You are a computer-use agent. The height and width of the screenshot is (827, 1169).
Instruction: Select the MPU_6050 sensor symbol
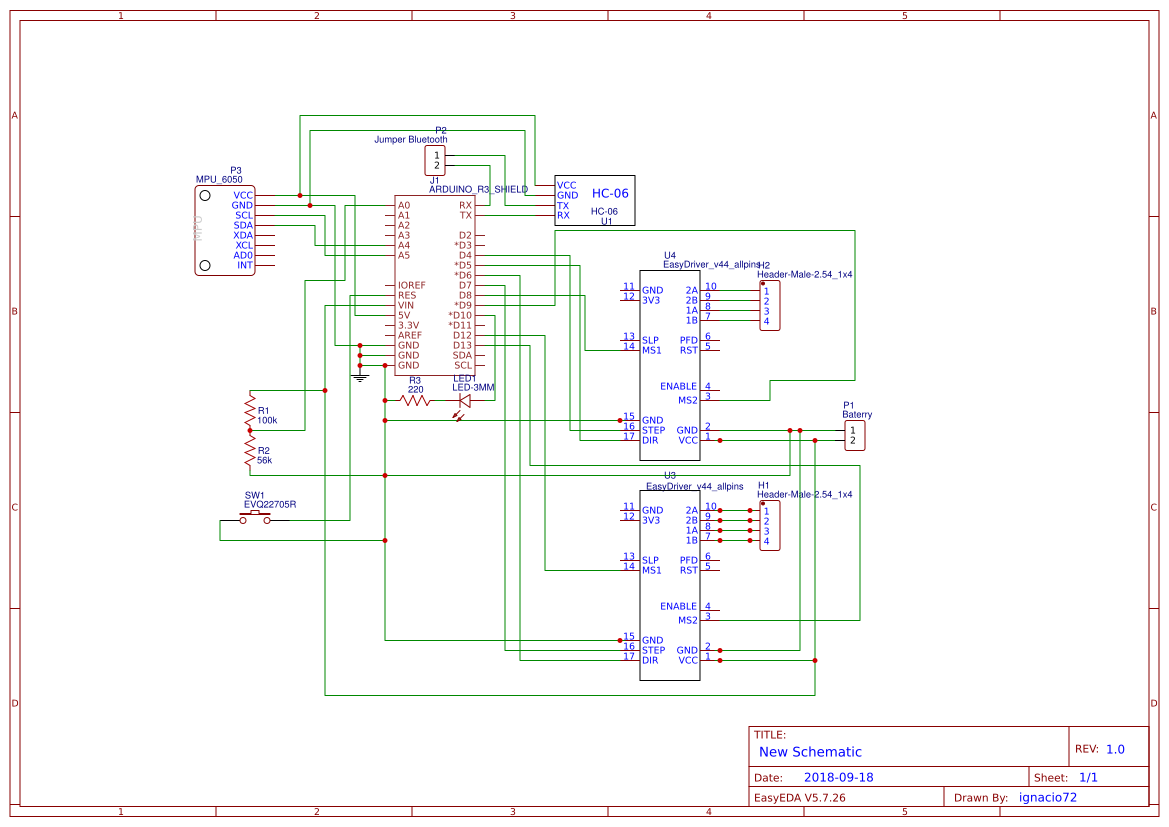pyautogui.click(x=225, y=228)
